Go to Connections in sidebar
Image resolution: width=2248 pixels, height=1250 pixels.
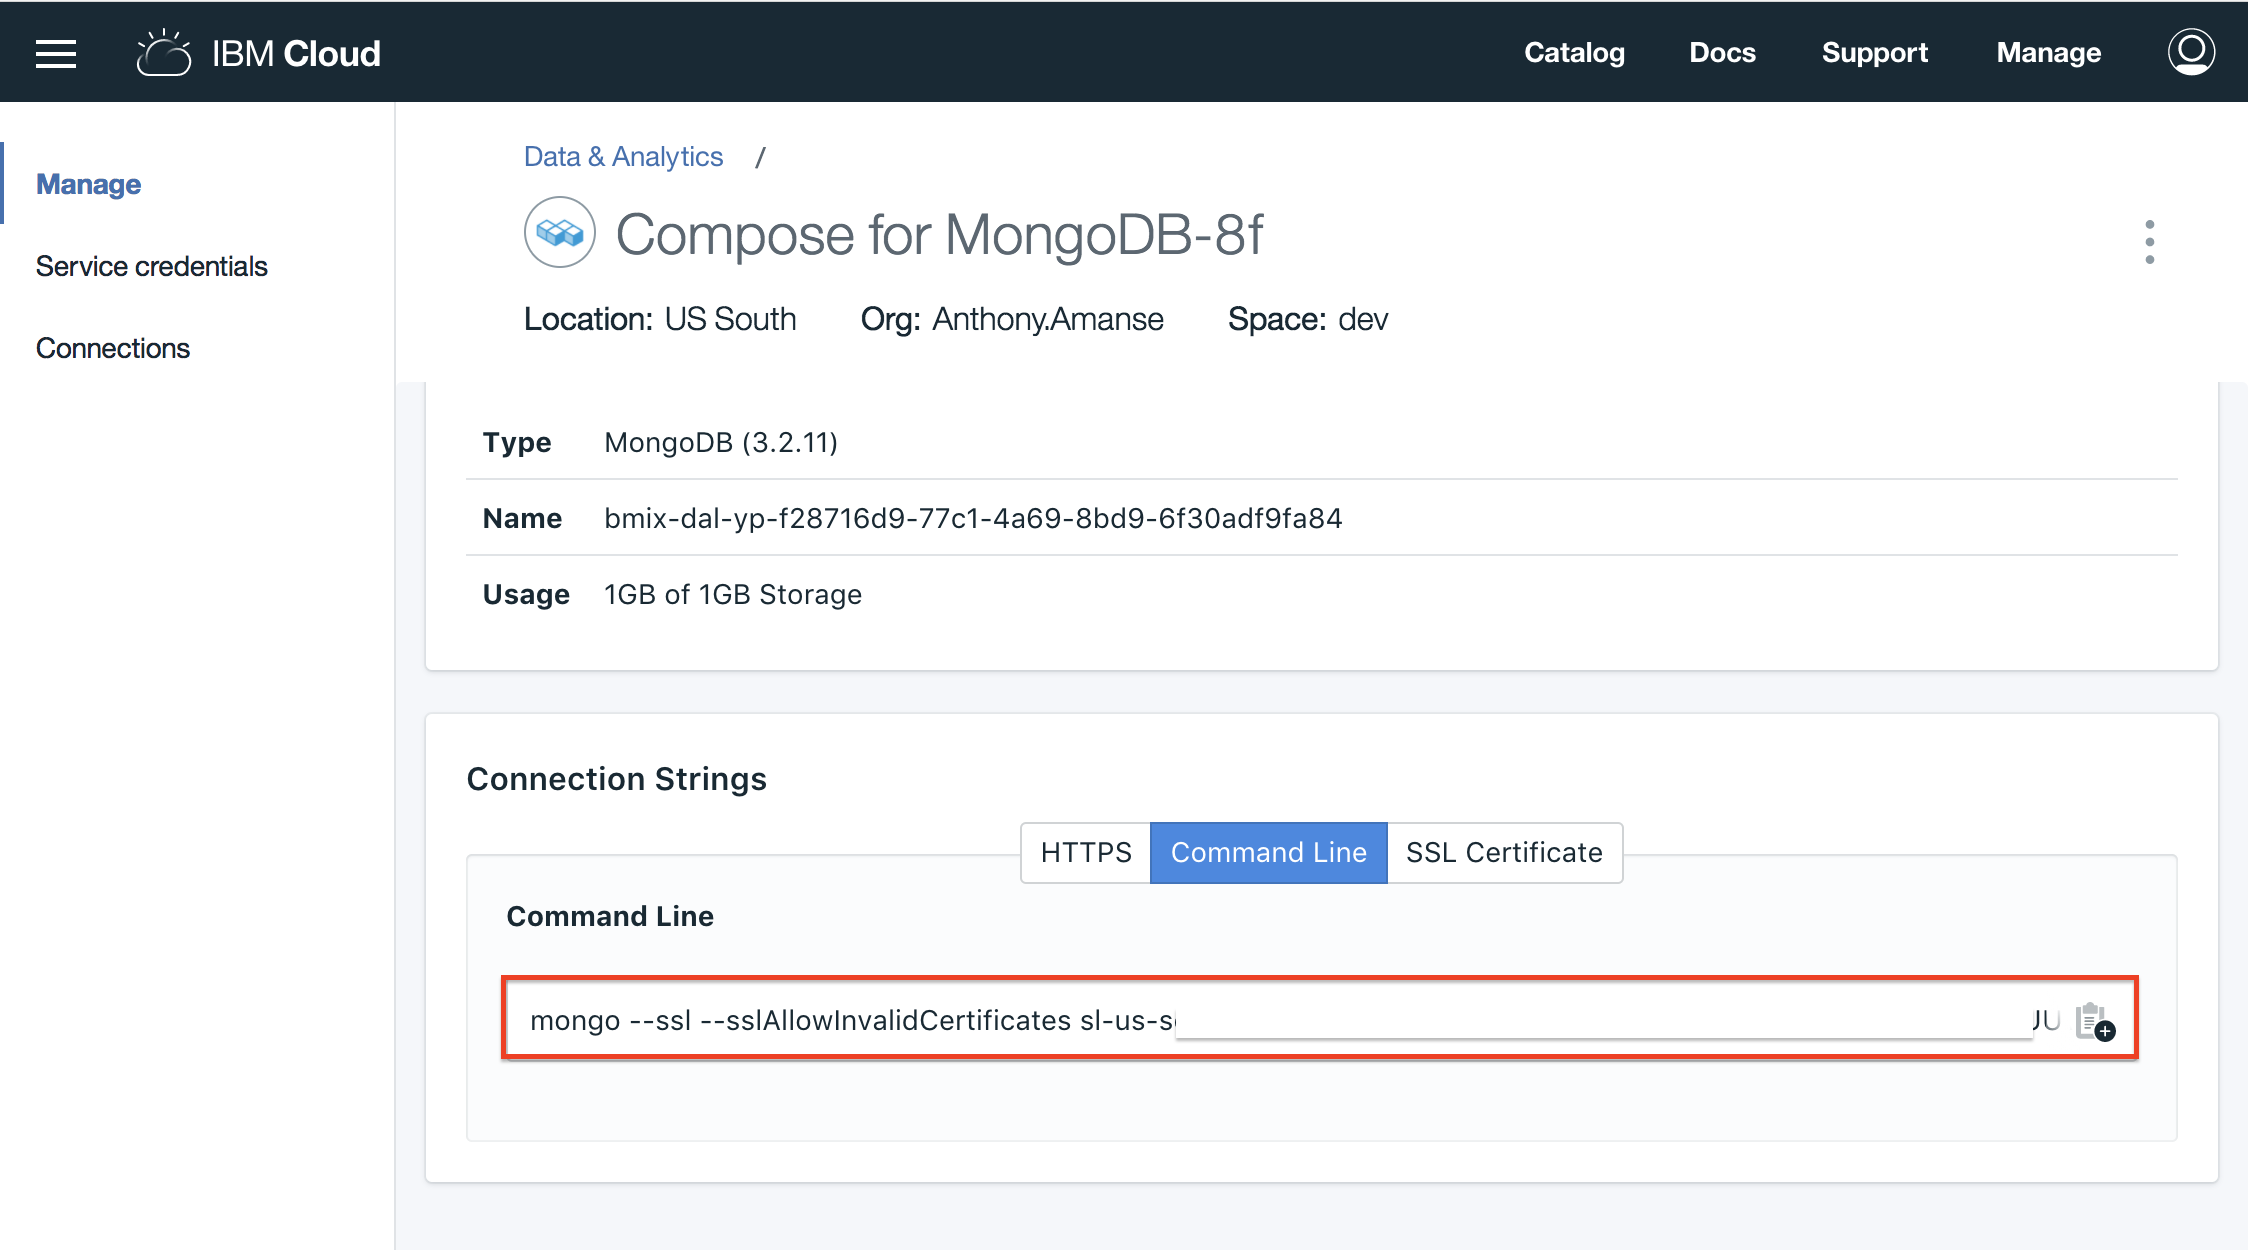pyautogui.click(x=113, y=348)
